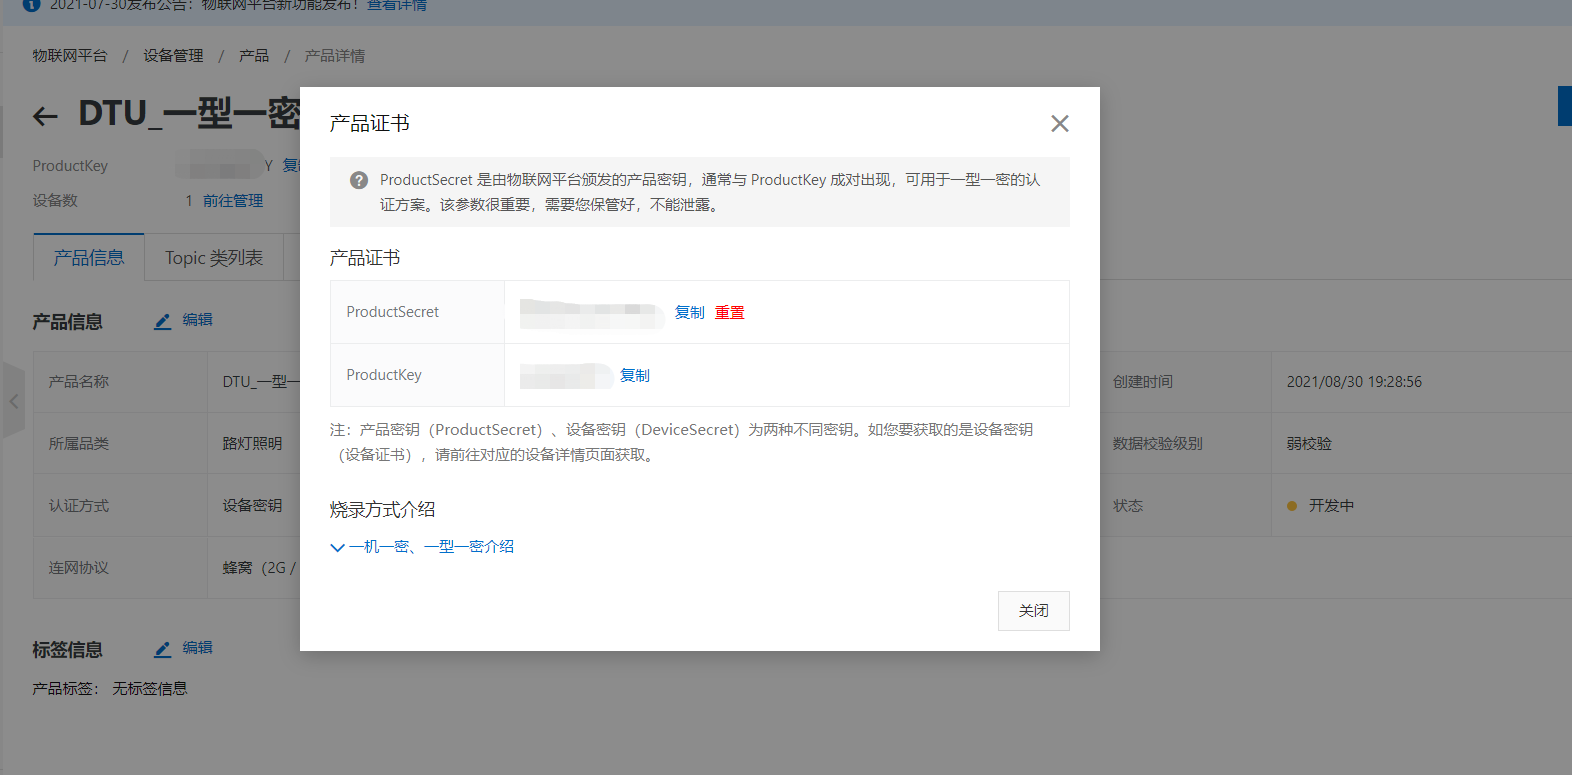Select the ProductSecret label cell
This screenshot has width=1572, height=775.
(417, 312)
